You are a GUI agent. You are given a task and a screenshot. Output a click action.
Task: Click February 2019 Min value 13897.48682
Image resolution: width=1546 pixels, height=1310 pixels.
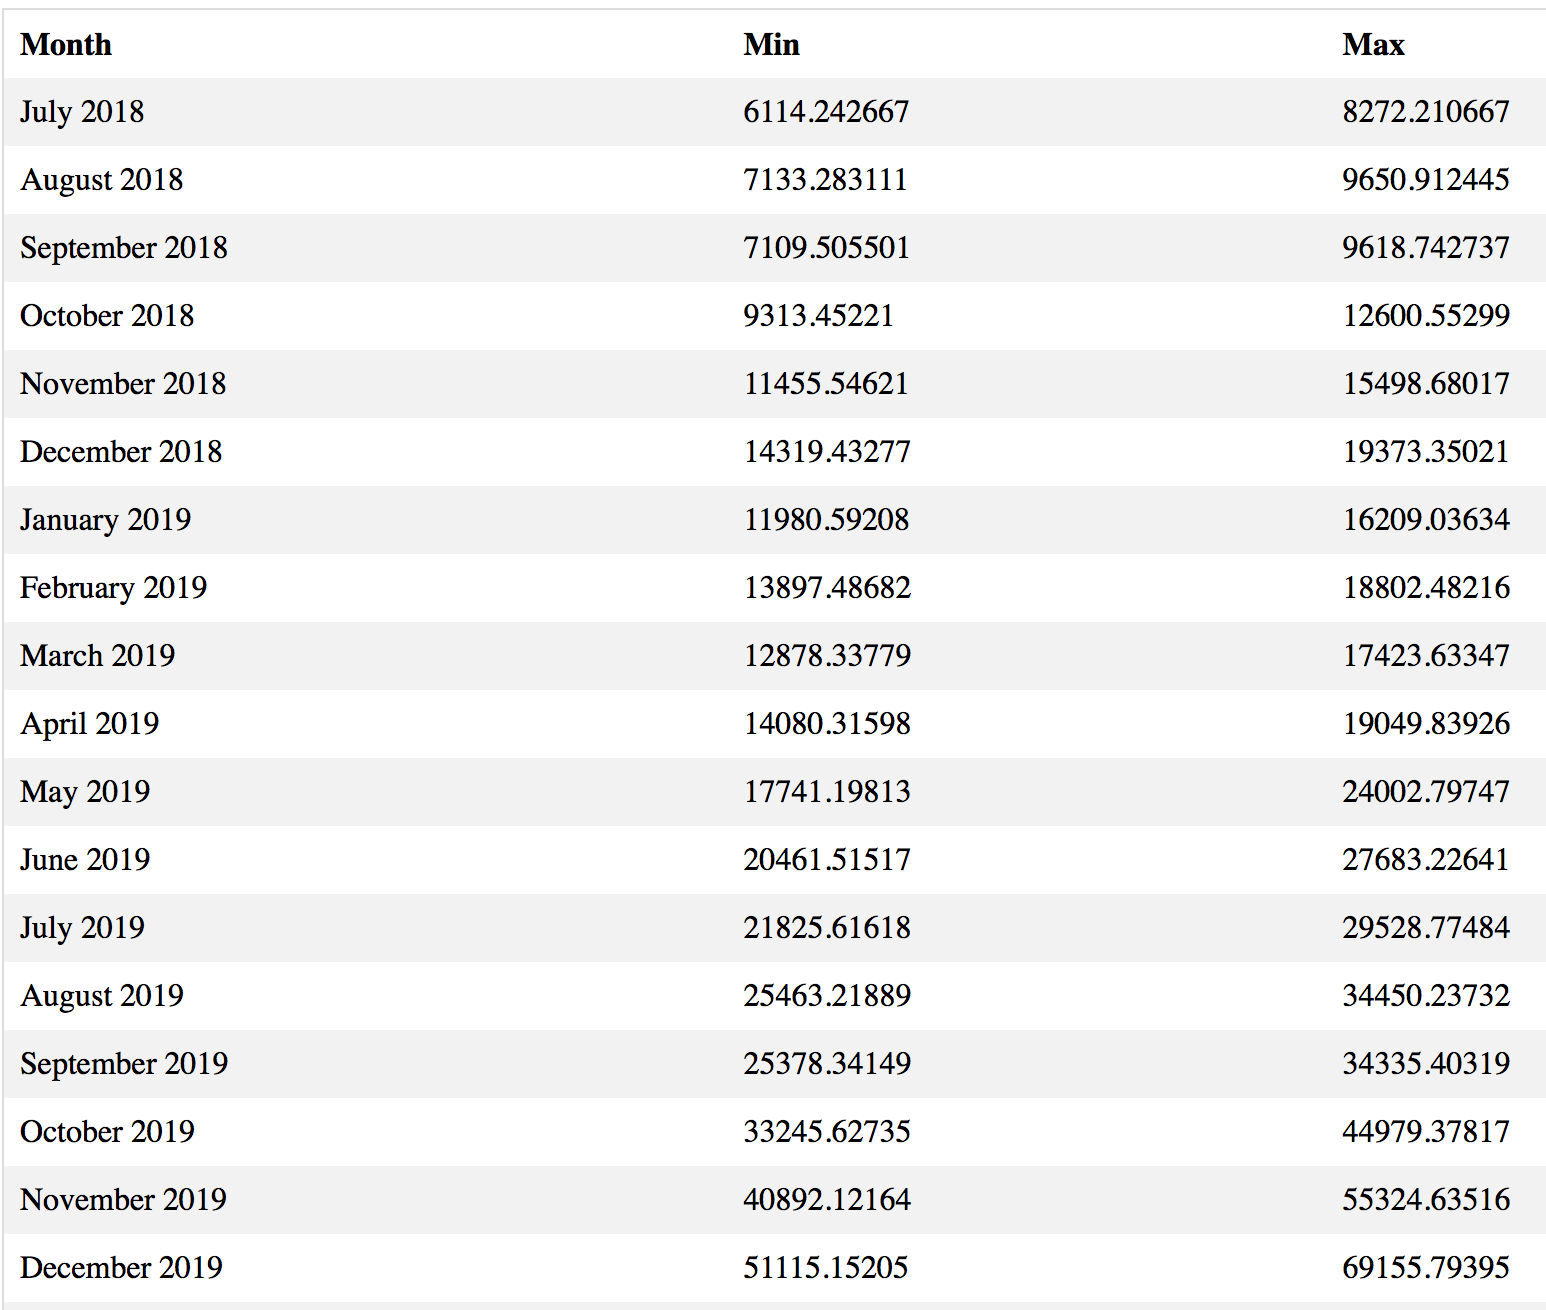click(x=827, y=588)
